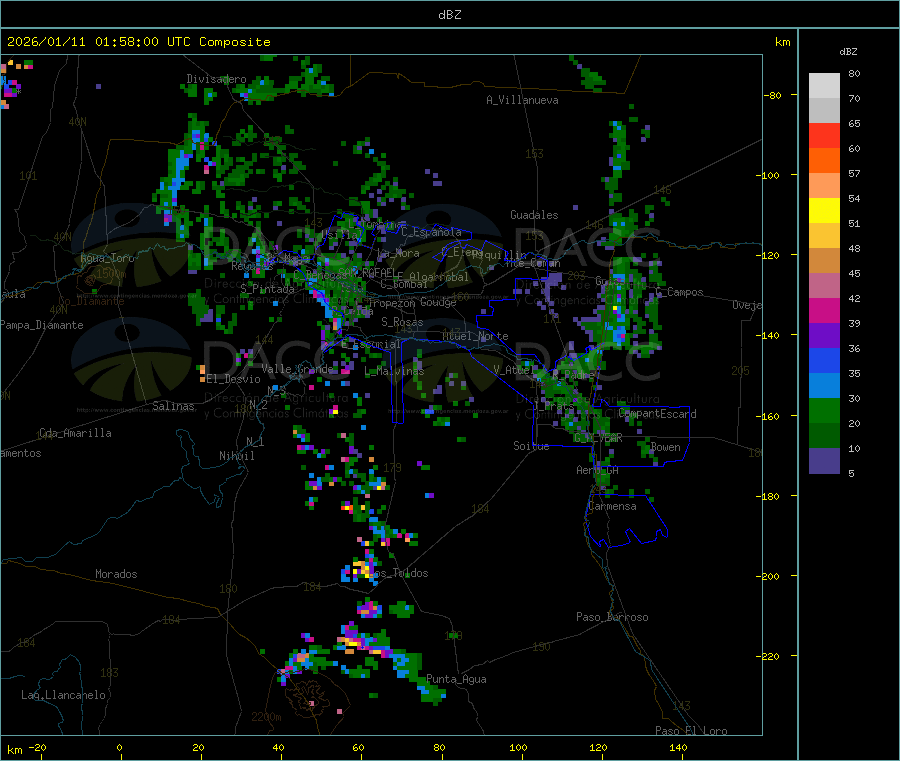Click the 60 dBZ red legend swatch
The width and height of the screenshot is (900, 761).
[x=824, y=135]
